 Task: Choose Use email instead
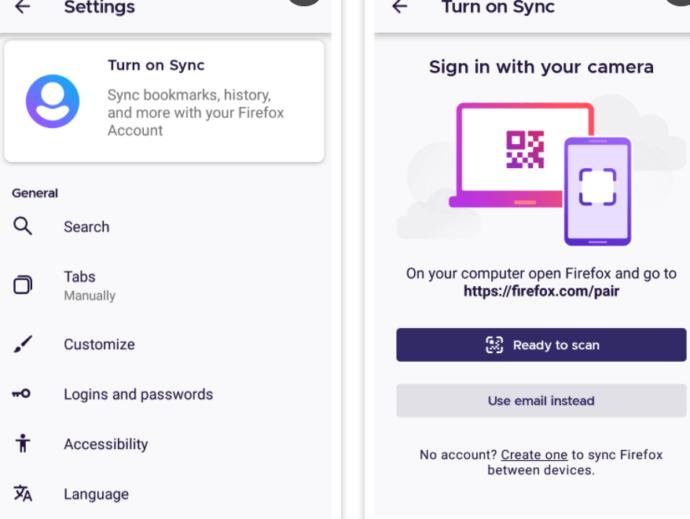[x=541, y=401]
